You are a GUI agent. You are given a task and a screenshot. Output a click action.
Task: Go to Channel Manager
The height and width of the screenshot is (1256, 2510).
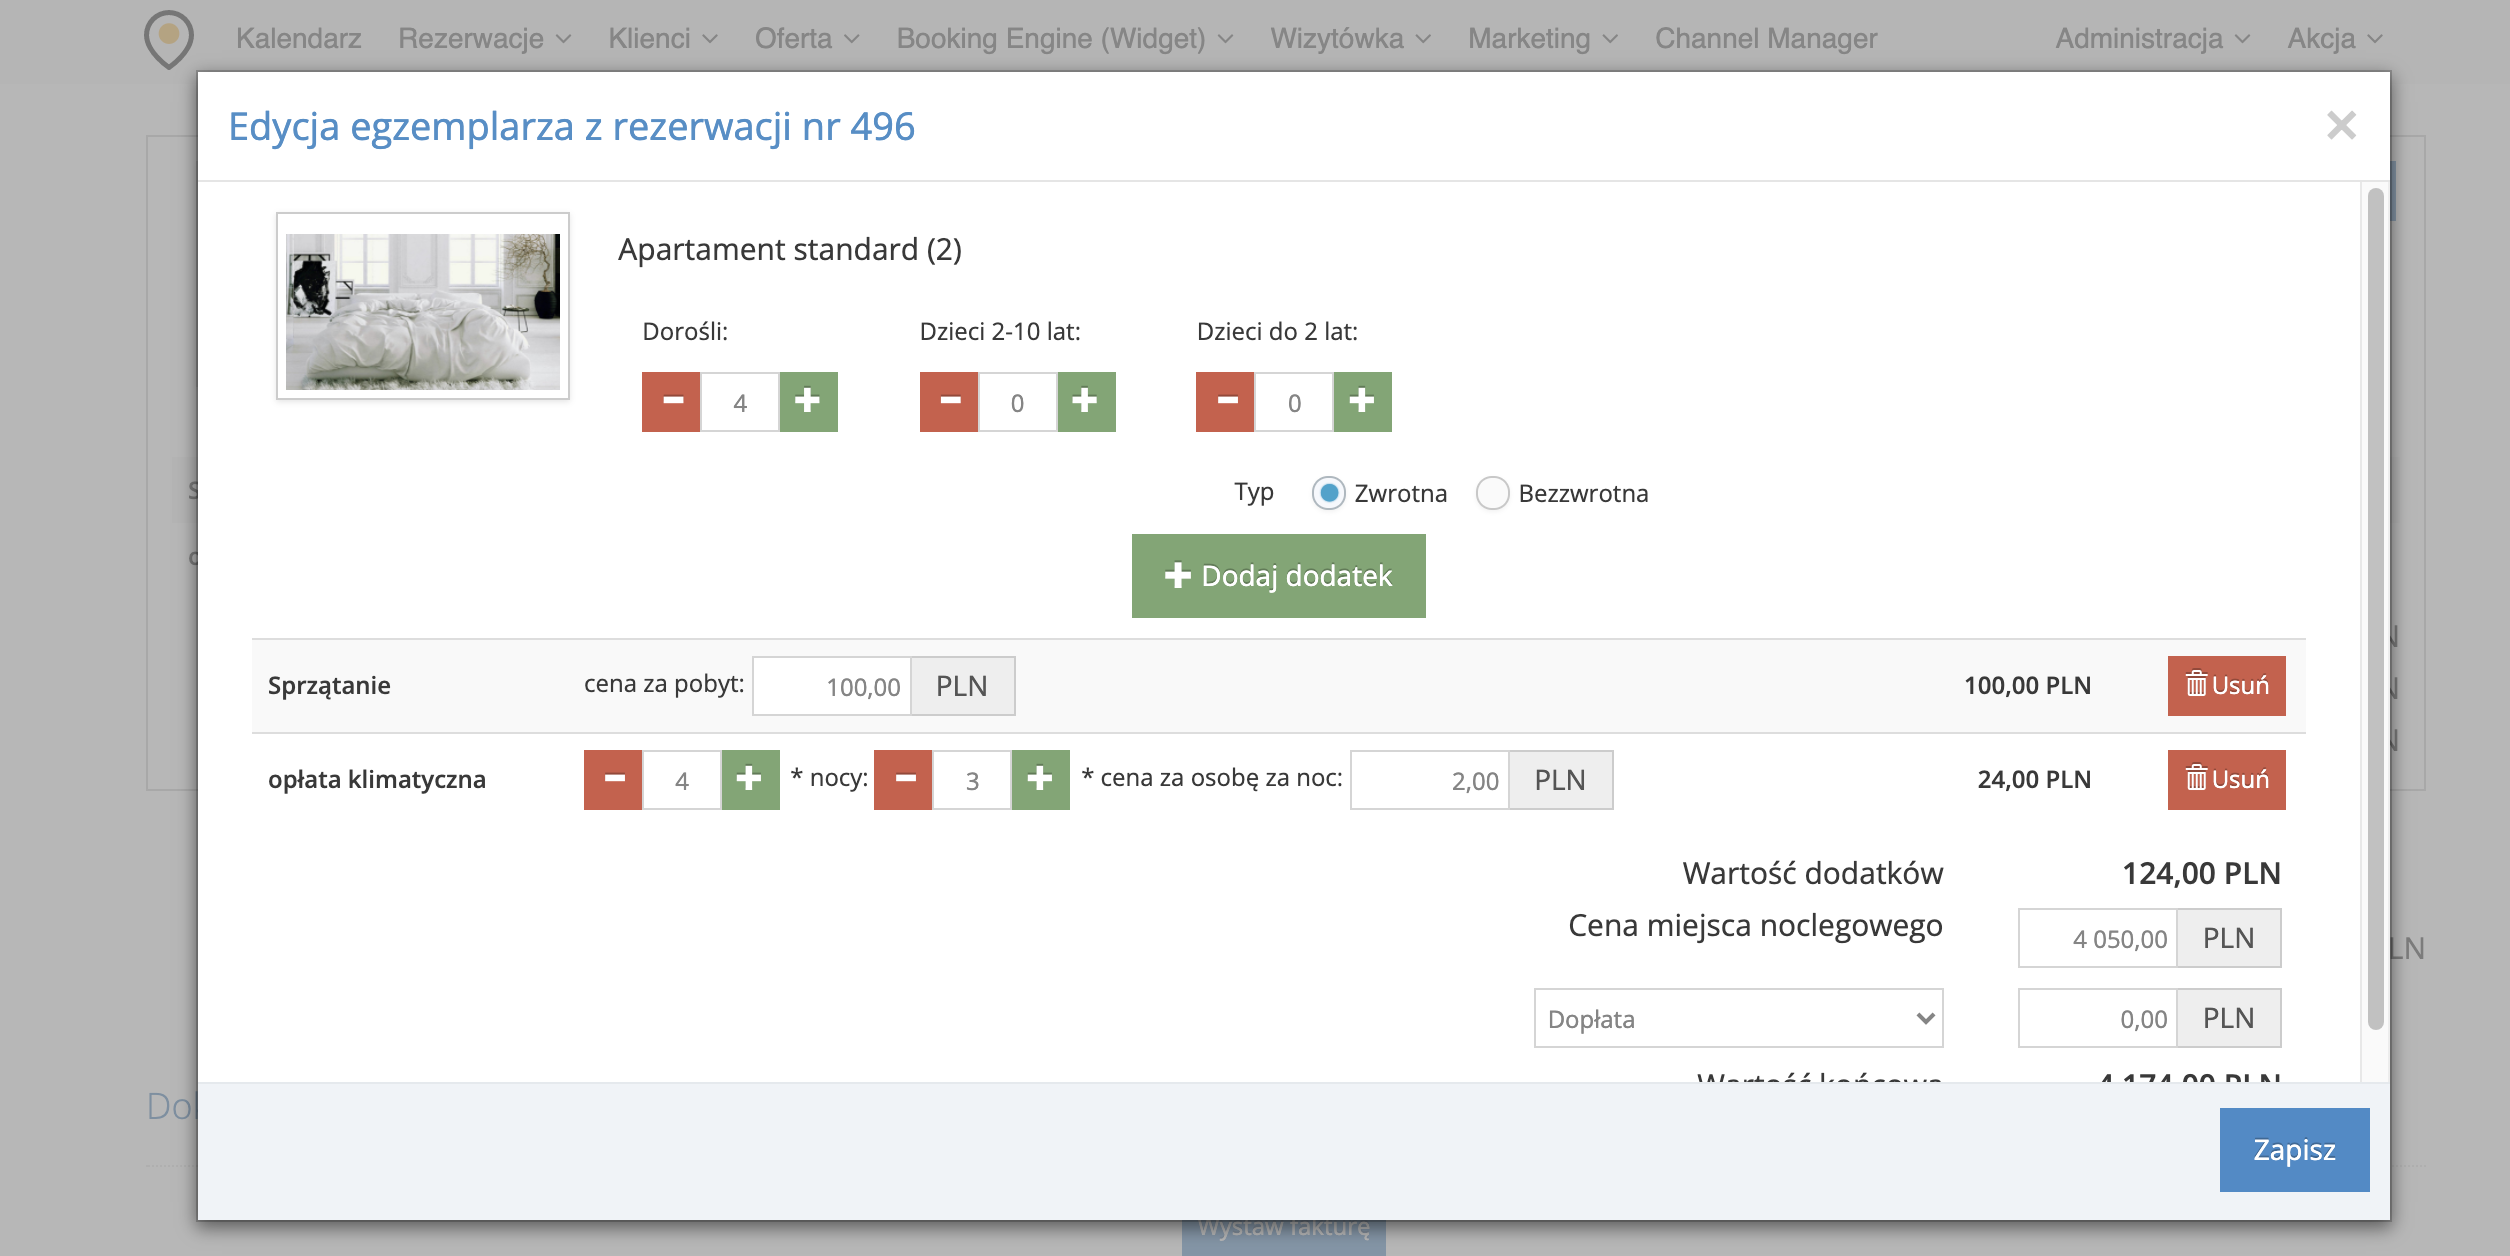[1766, 38]
